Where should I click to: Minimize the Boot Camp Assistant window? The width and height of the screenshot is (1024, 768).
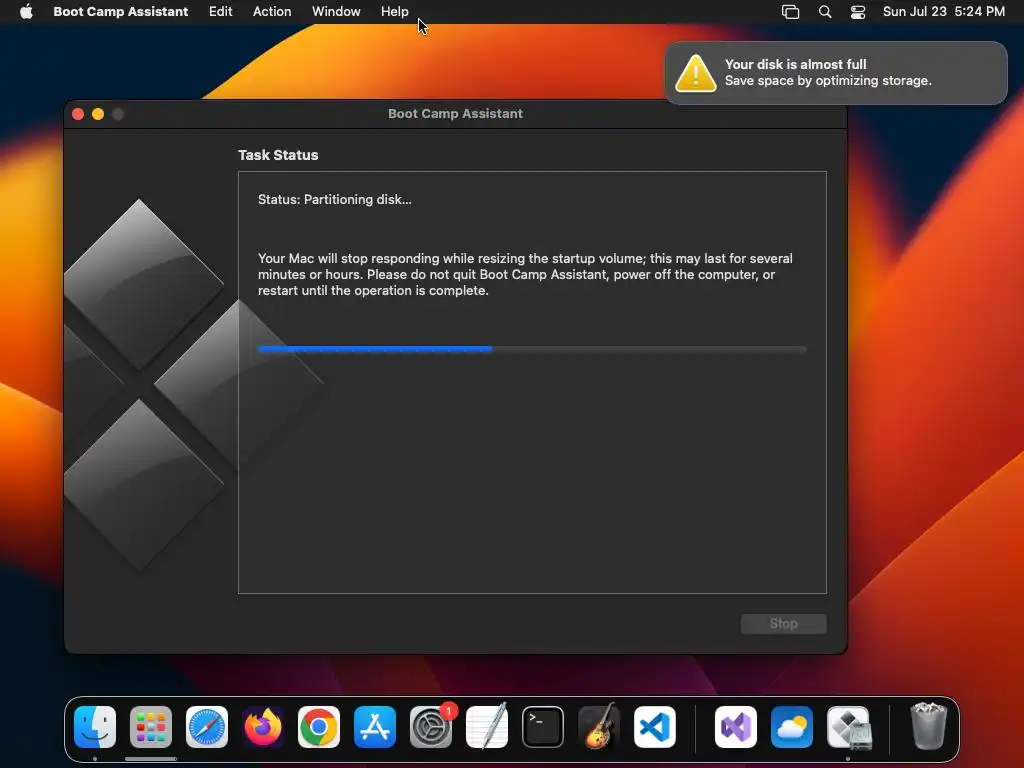tap(98, 114)
